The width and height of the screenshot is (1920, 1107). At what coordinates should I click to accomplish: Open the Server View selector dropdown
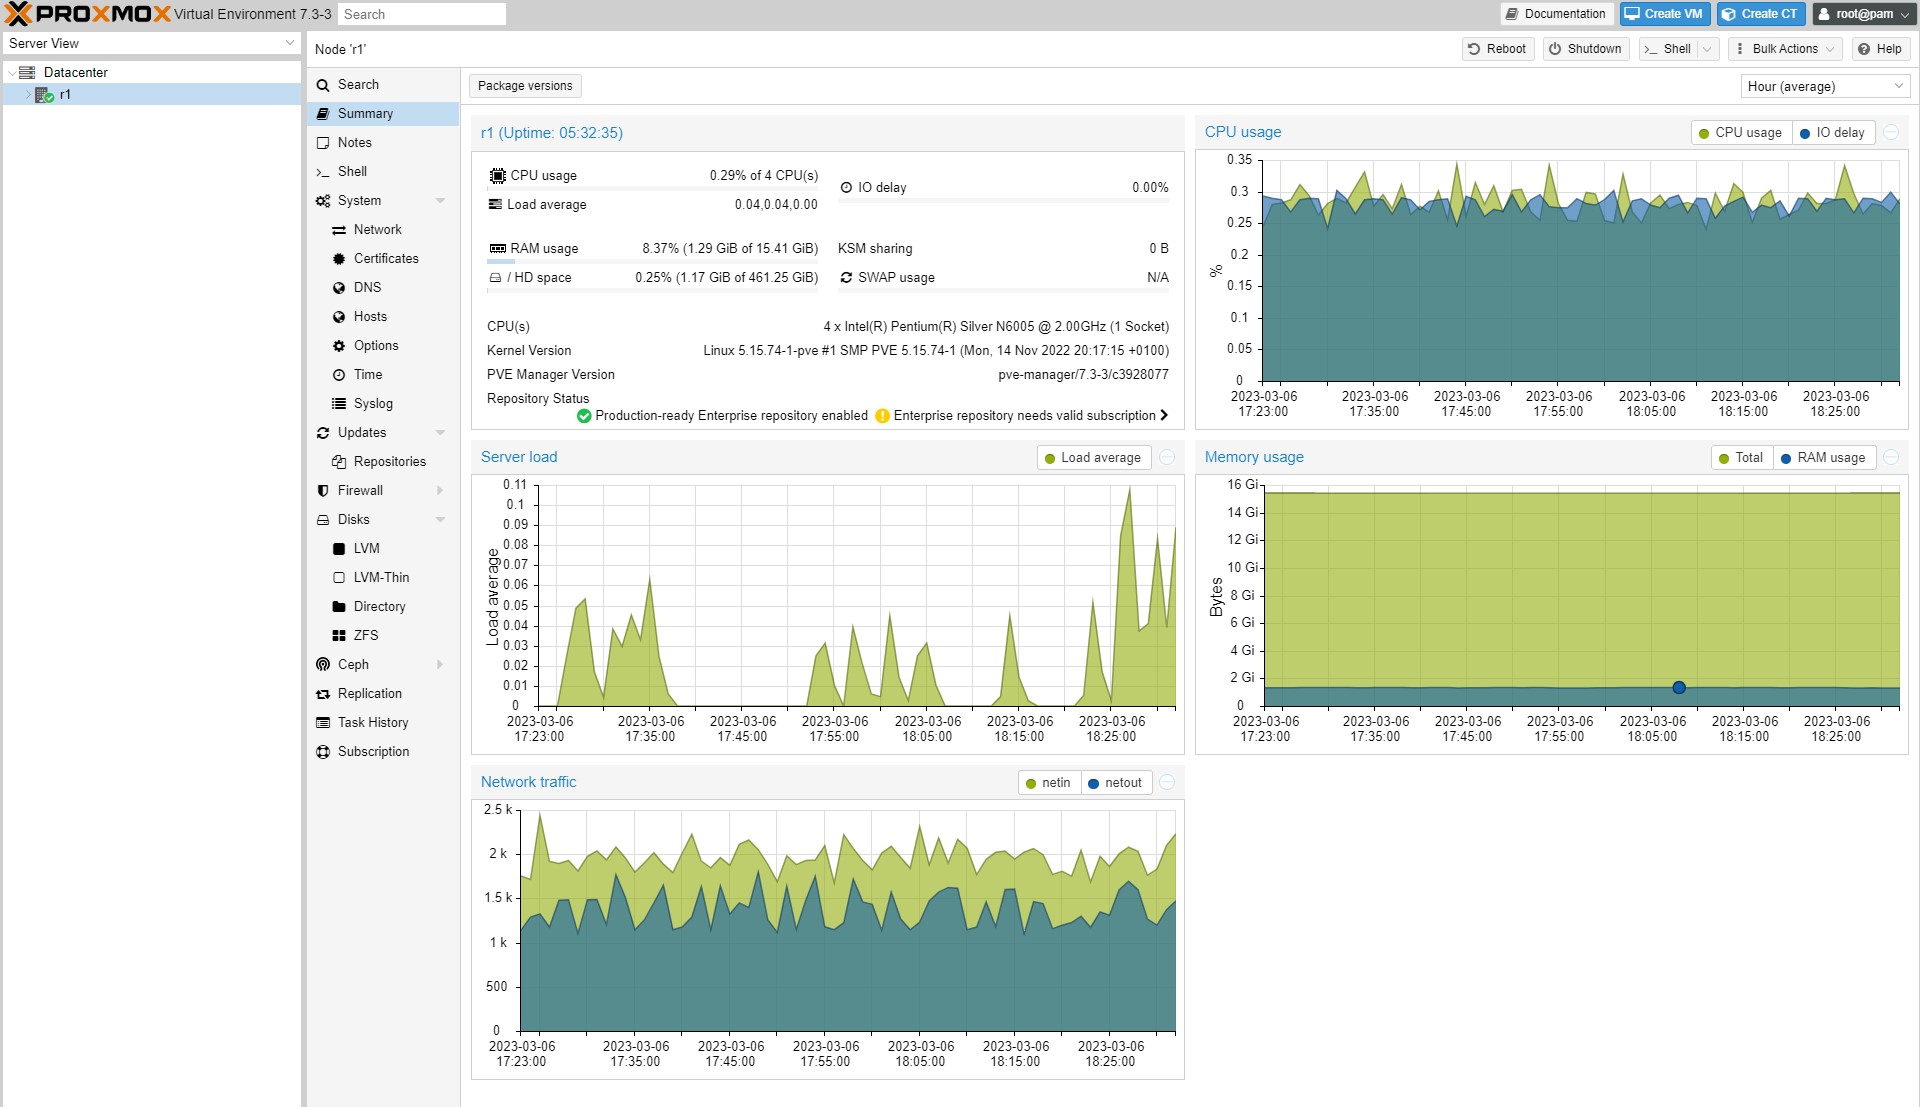point(151,43)
